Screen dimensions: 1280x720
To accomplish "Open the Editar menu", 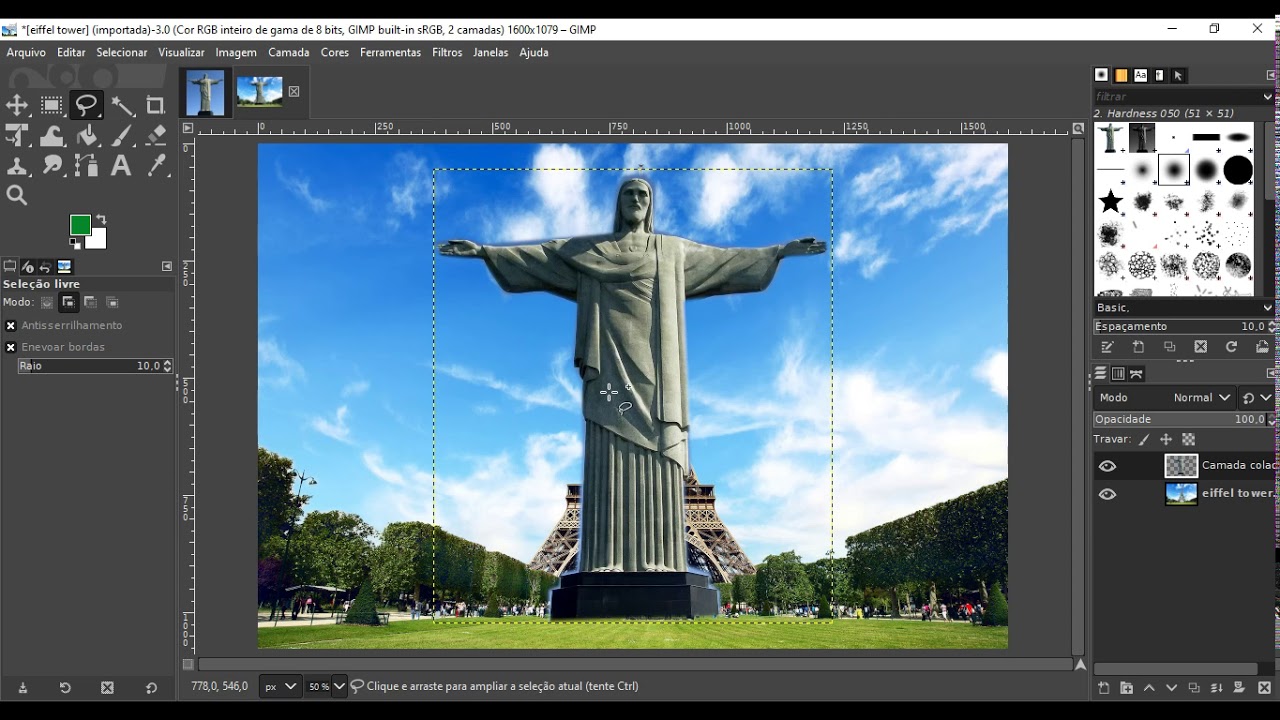I will [71, 52].
